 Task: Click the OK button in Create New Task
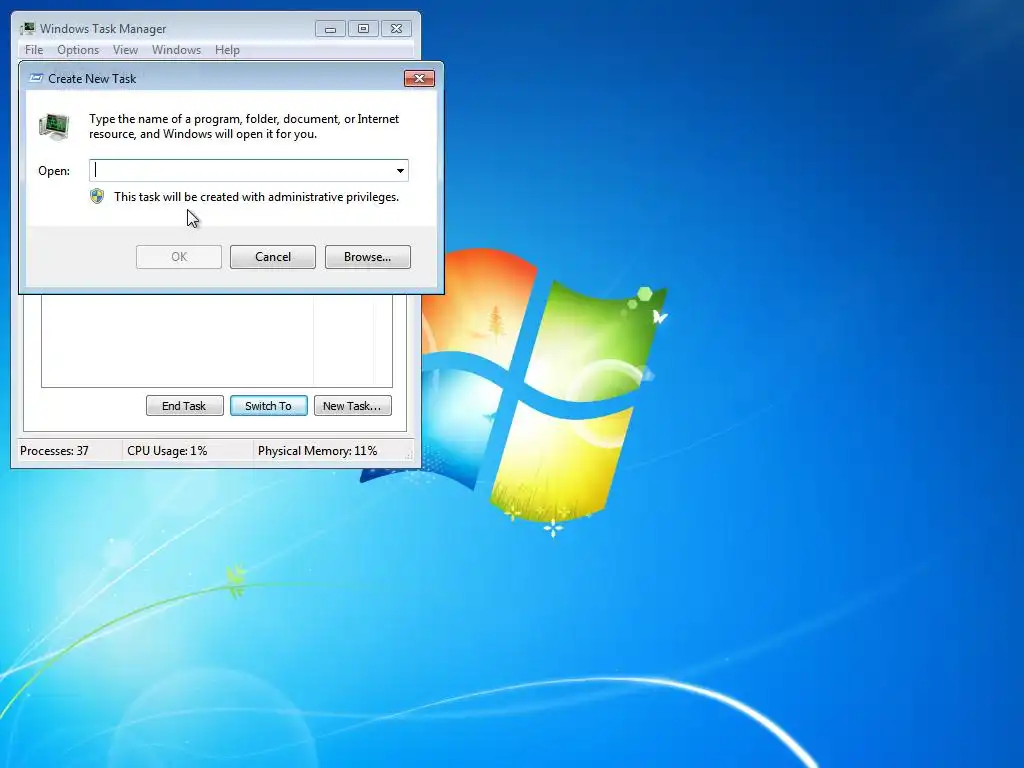click(179, 257)
